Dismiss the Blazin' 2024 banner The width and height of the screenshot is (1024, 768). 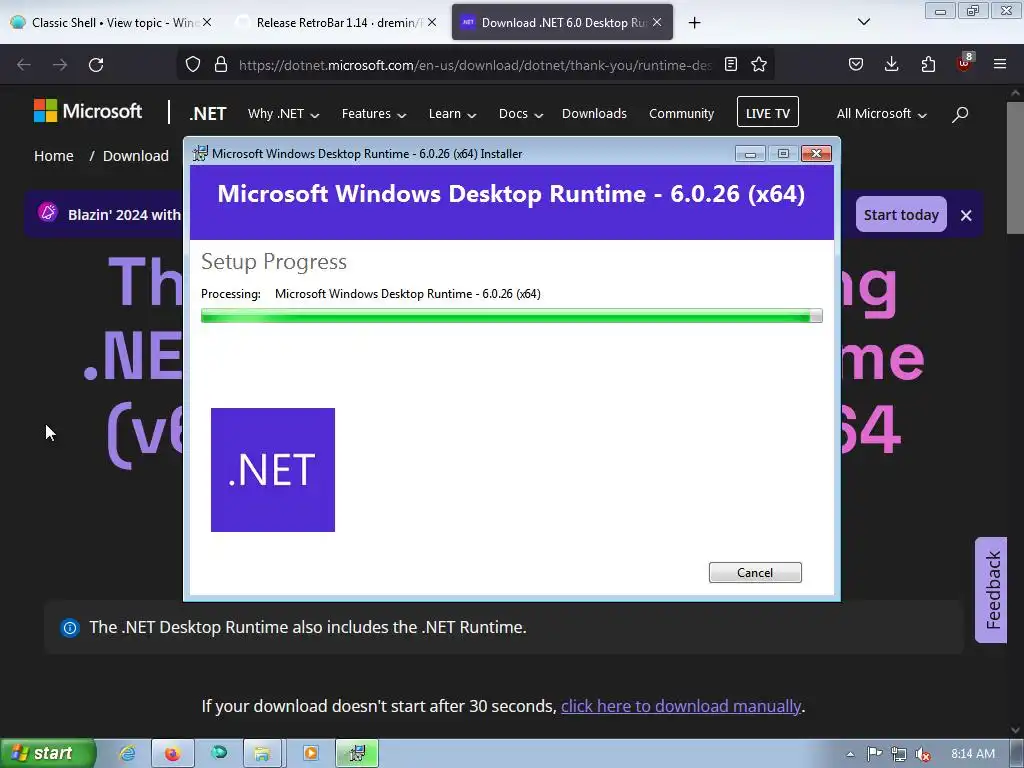point(966,216)
